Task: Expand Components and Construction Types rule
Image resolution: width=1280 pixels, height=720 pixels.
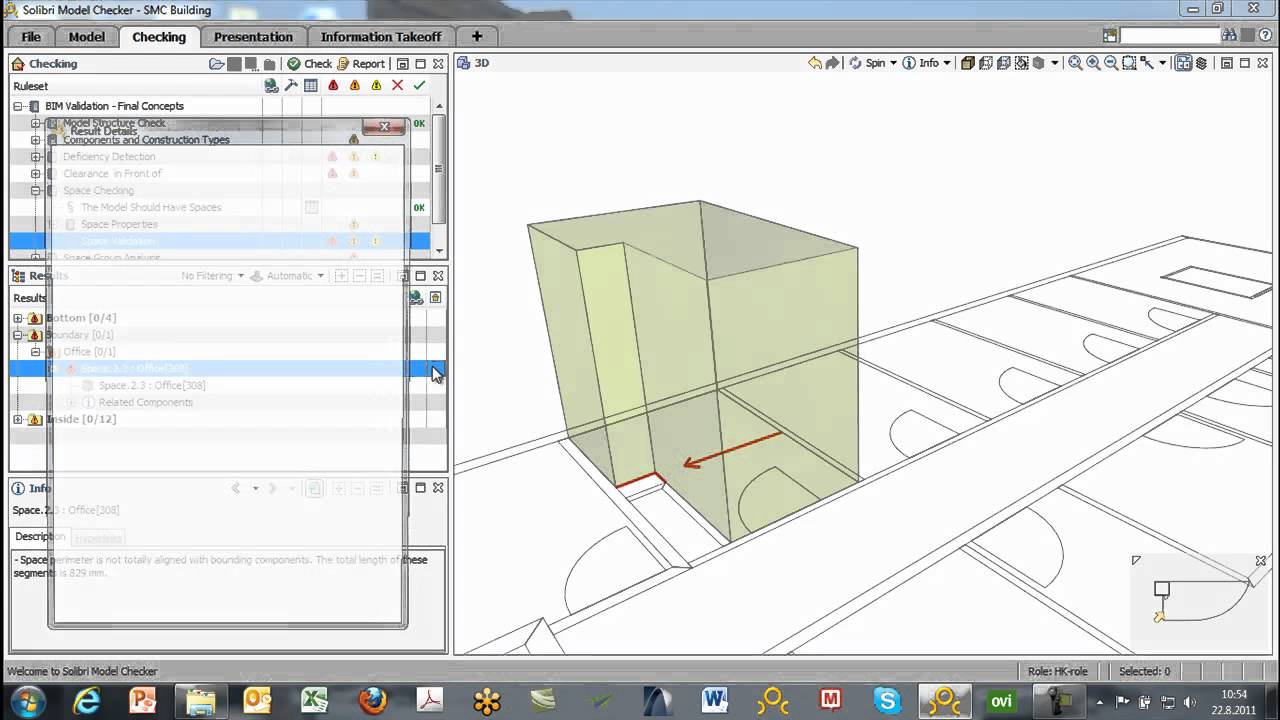Action: pyautogui.click(x=36, y=140)
